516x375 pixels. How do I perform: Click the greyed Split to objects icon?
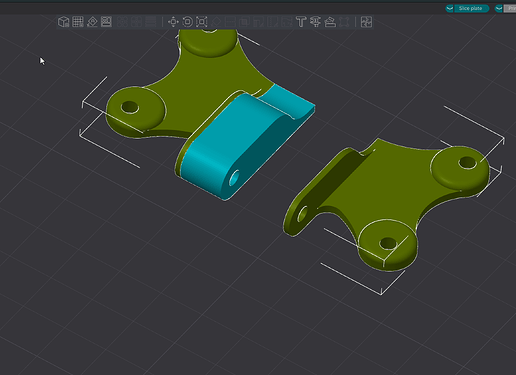(x=122, y=22)
